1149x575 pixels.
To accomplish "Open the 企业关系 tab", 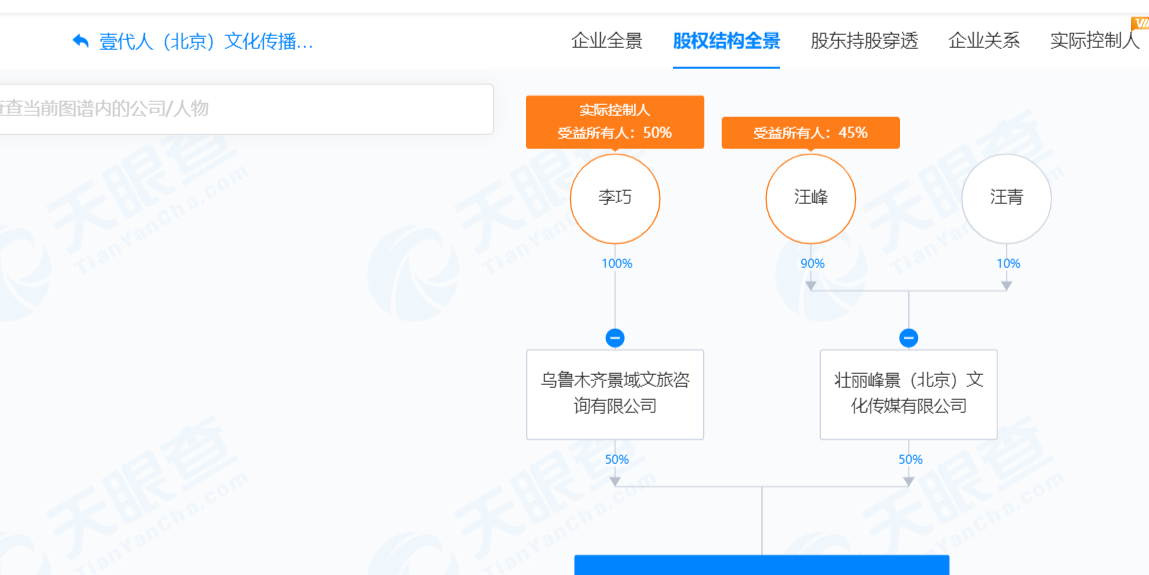I will [x=984, y=41].
